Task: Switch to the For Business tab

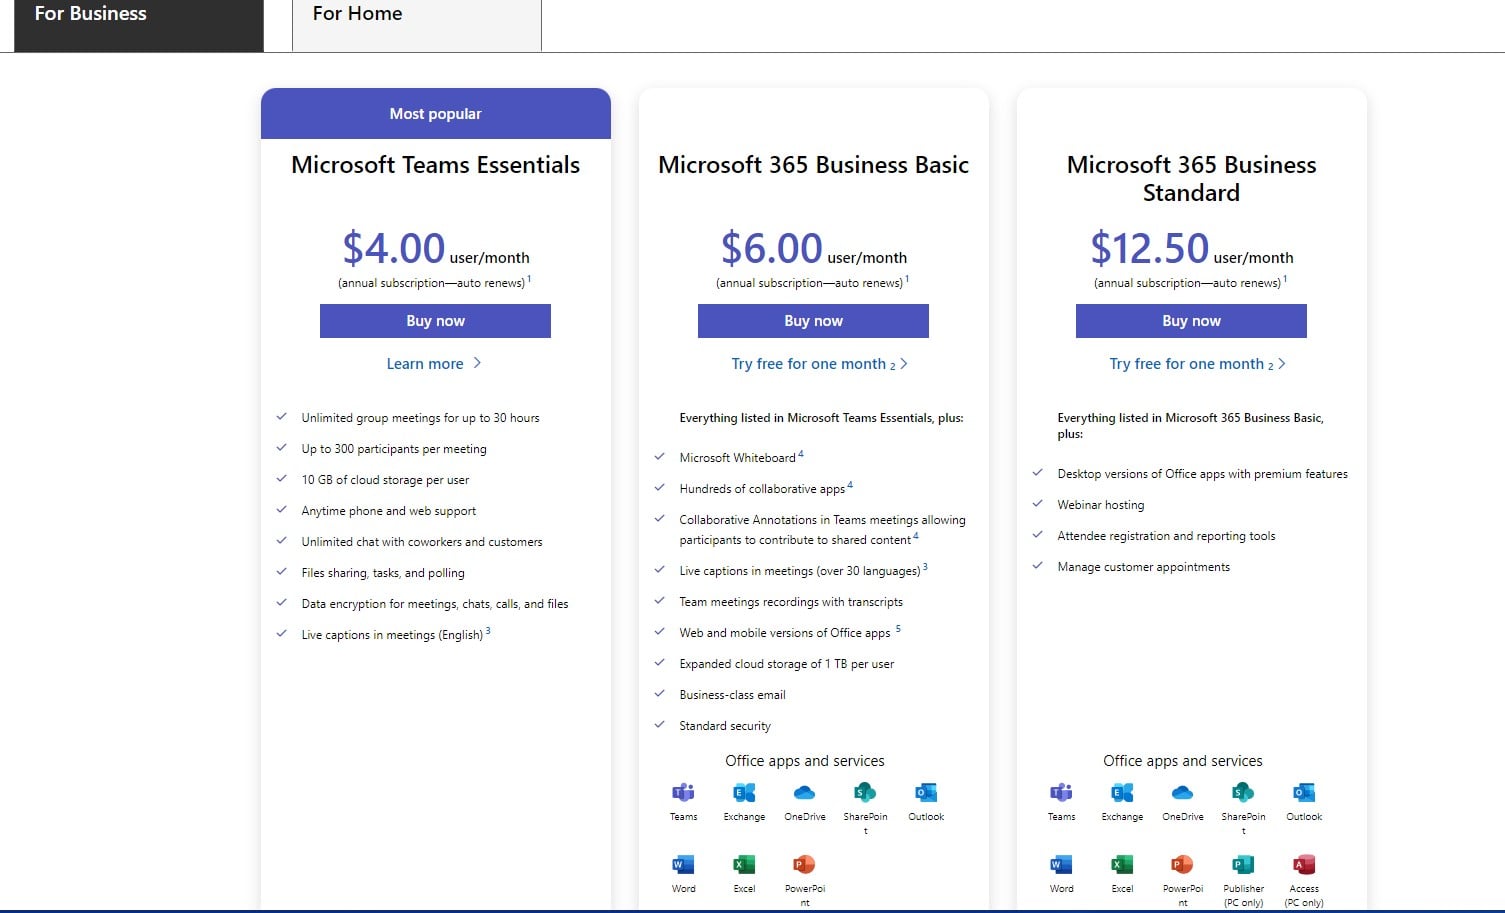Action: tap(139, 25)
